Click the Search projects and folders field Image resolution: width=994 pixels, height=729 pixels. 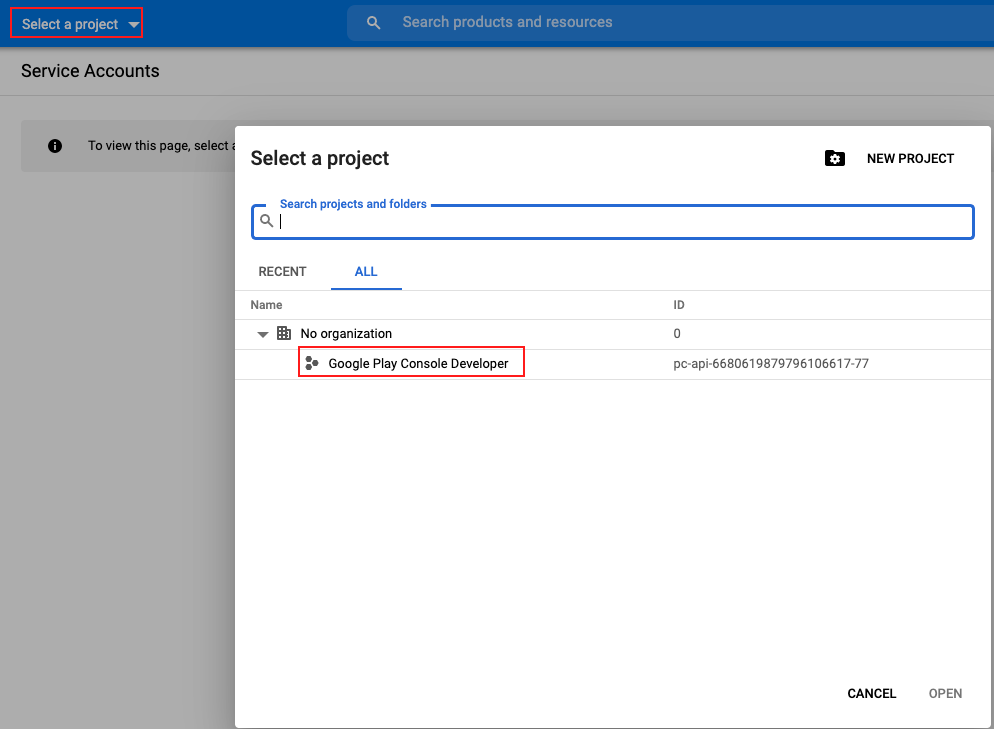tap(612, 222)
